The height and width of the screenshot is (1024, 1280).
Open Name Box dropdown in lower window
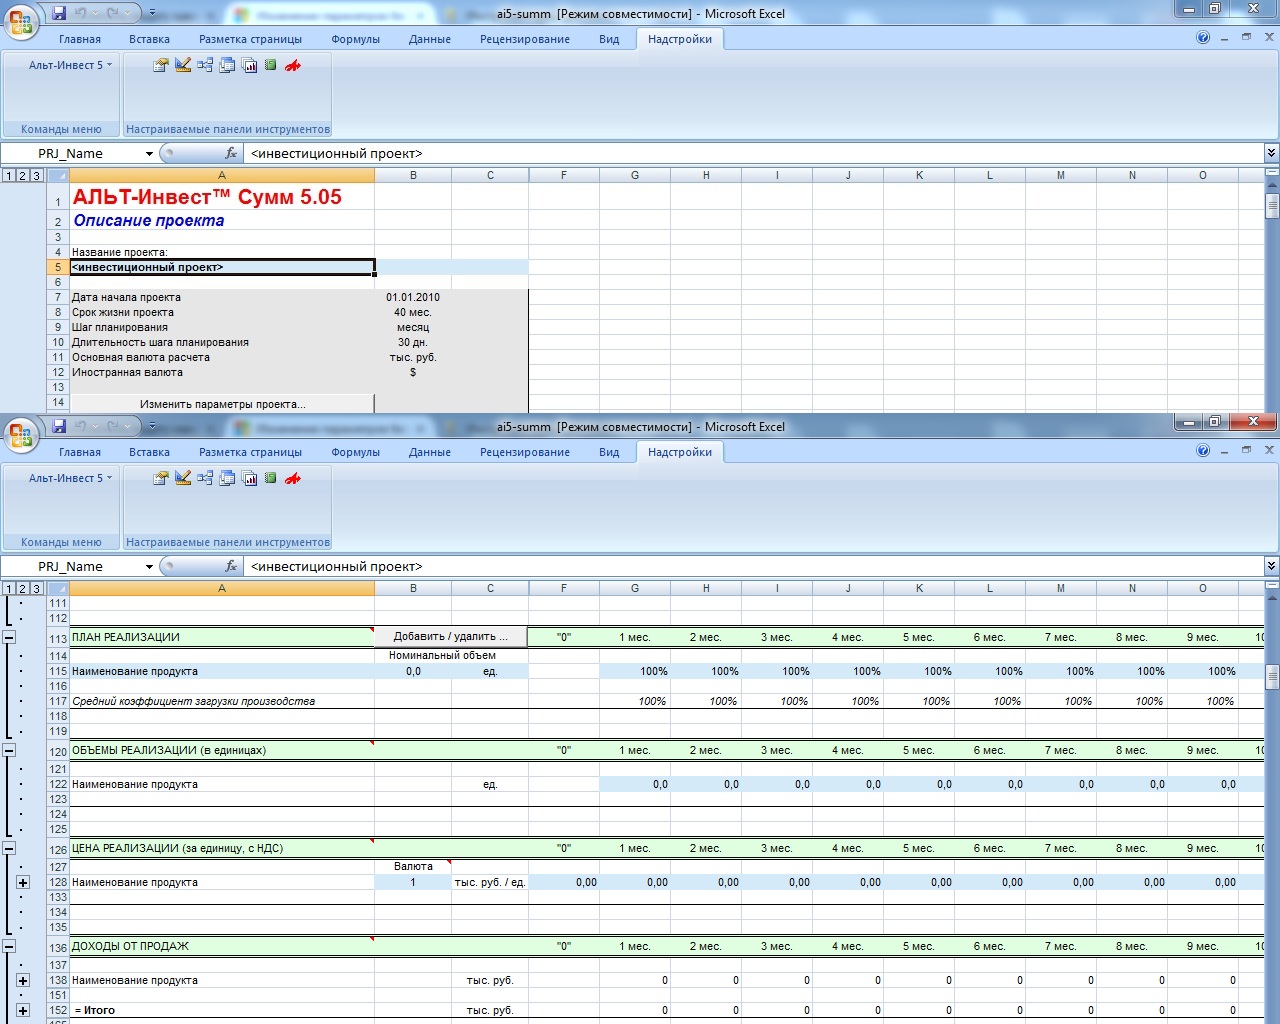pyautogui.click(x=149, y=566)
